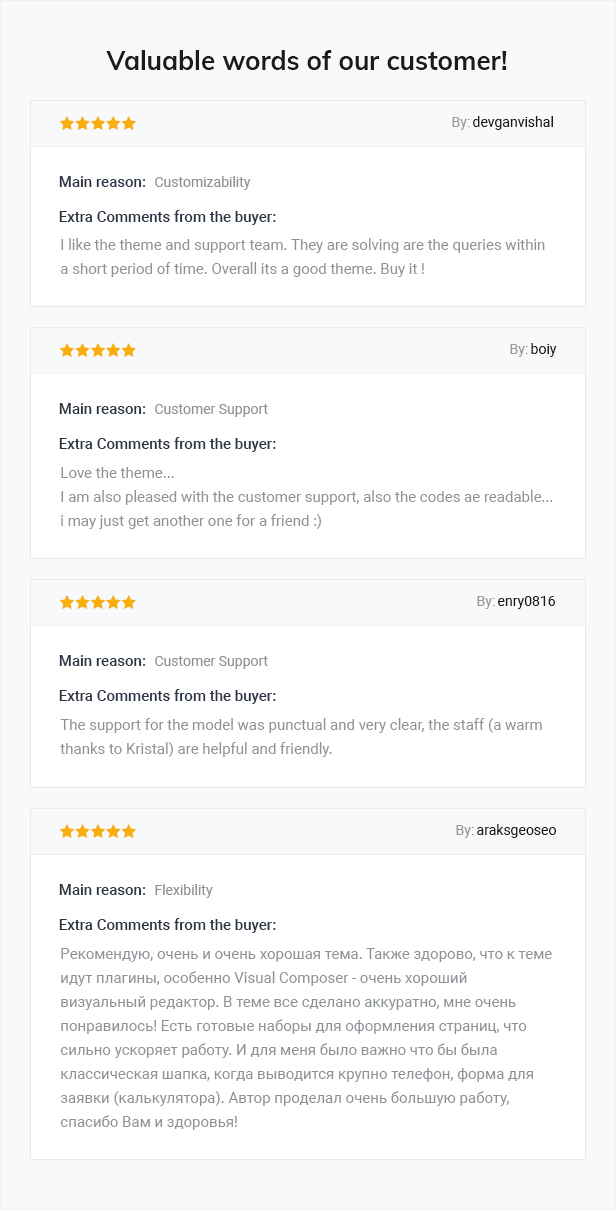Select the Customizability main reason text

coord(202,182)
